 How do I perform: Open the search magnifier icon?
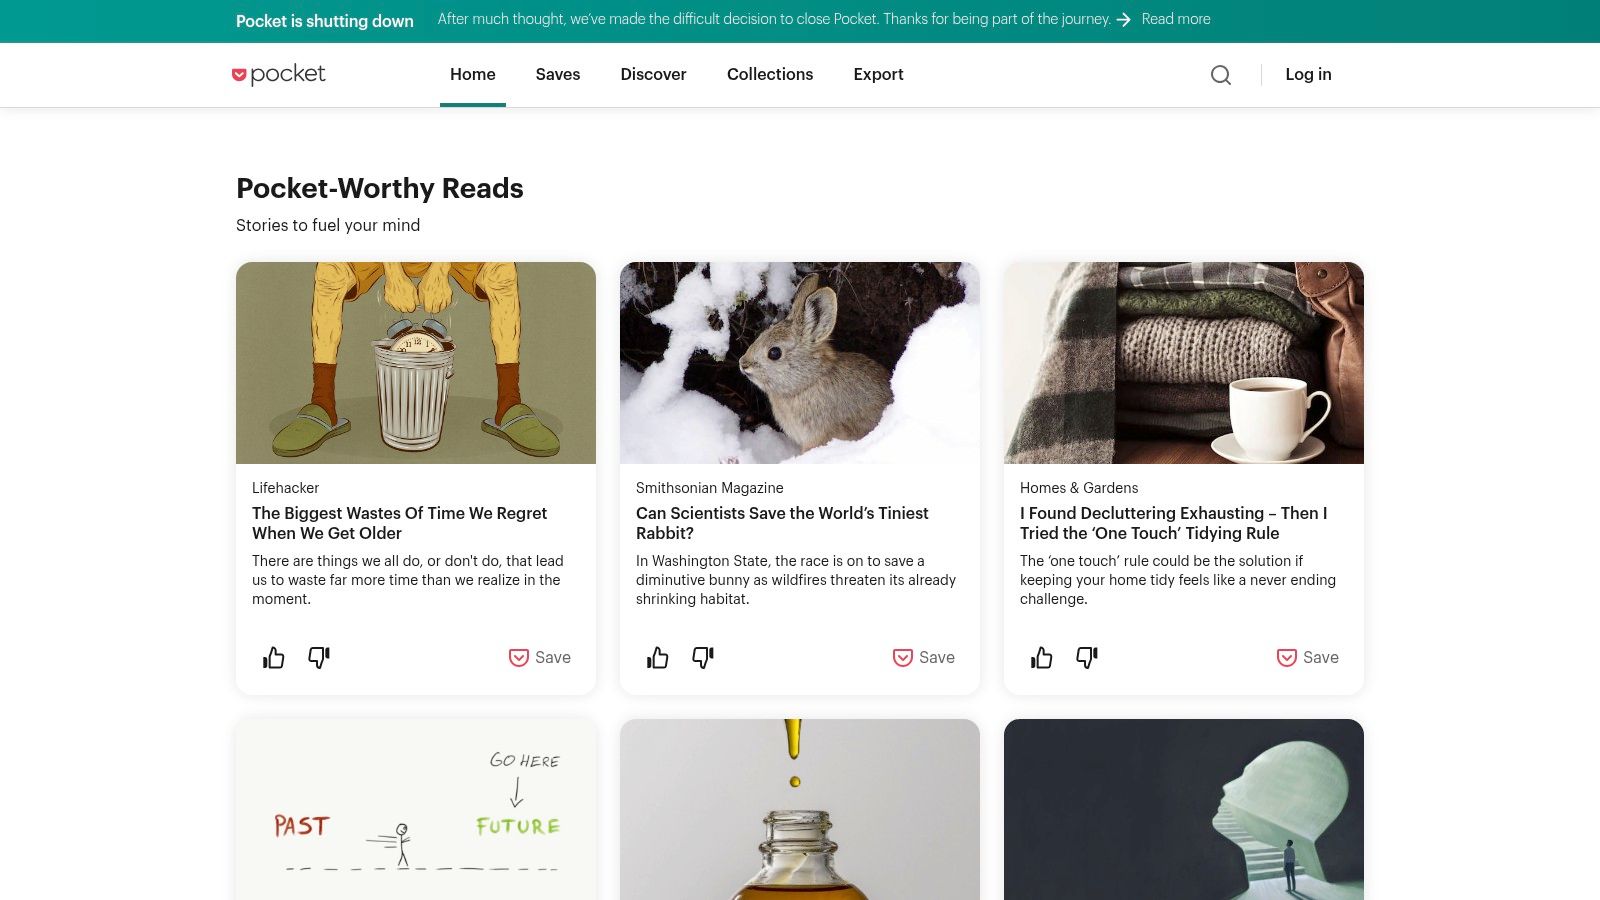[1221, 75]
